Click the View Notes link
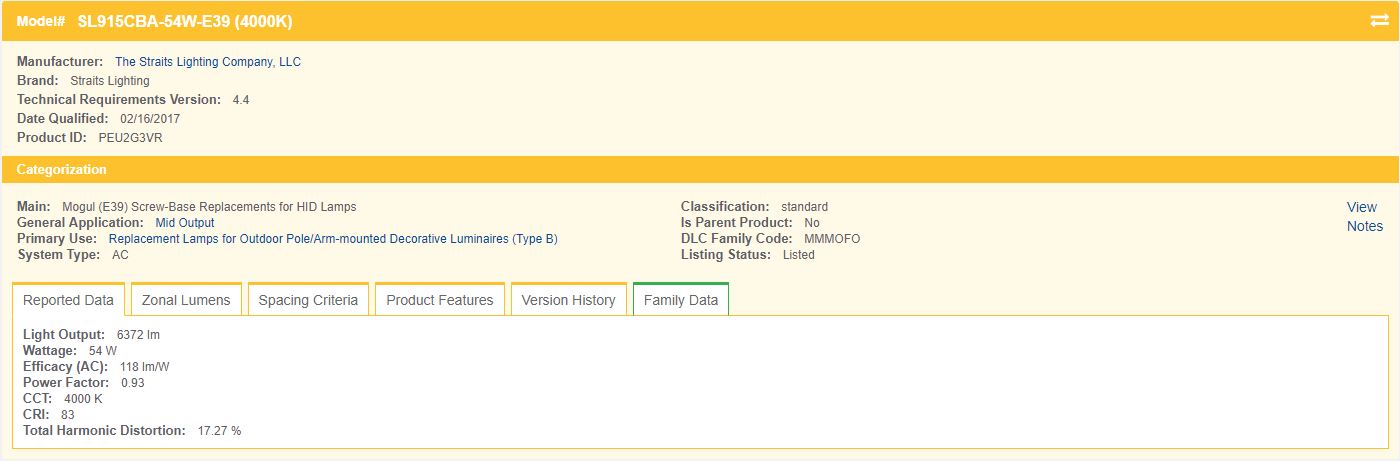The height and width of the screenshot is (461, 1400). pyautogui.click(x=1364, y=216)
